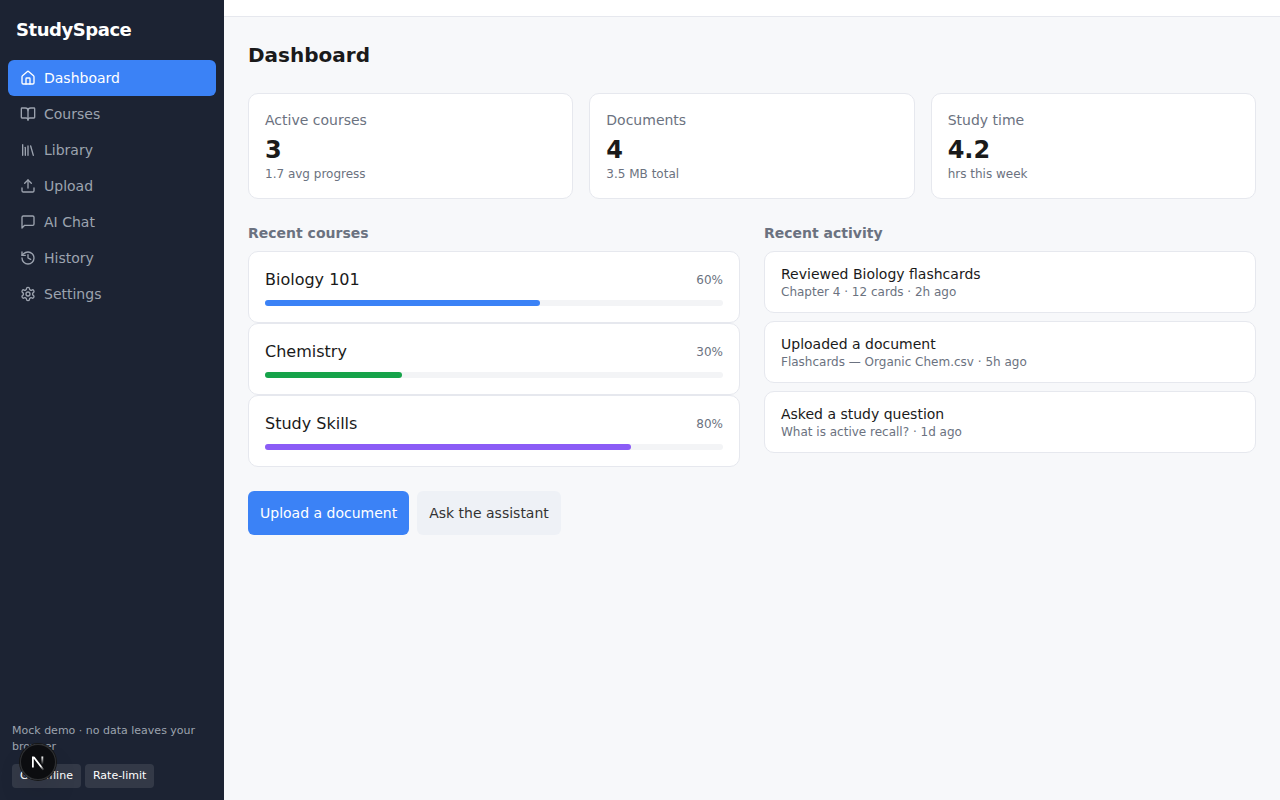1280x800 pixels.
Task: Open the Documents stat card
Action: [x=752, y=146]
